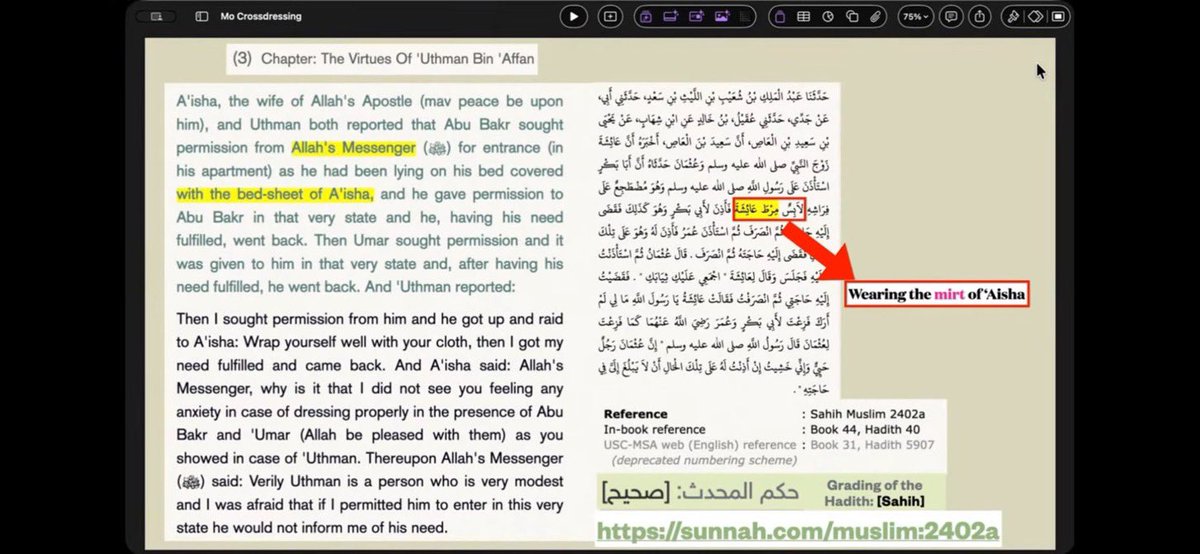Click the highlighted text Allah's Messenger
Viewport: 1200px width, 554px height.
[x=353, y=148]
